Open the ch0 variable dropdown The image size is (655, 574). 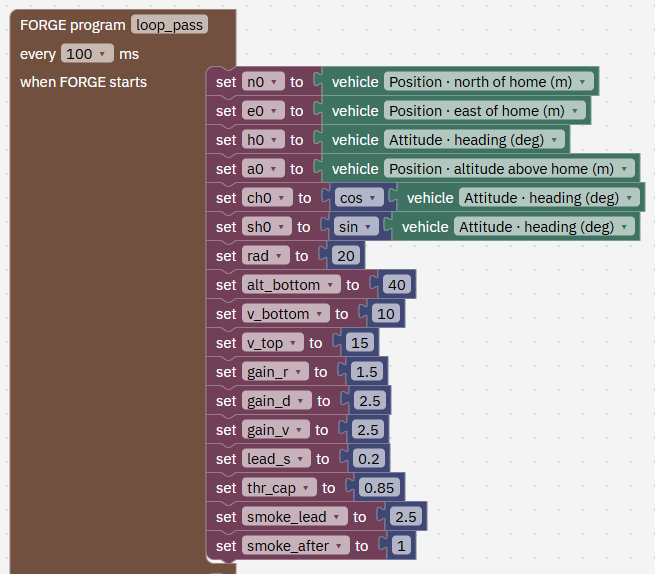tap(267, 198)
